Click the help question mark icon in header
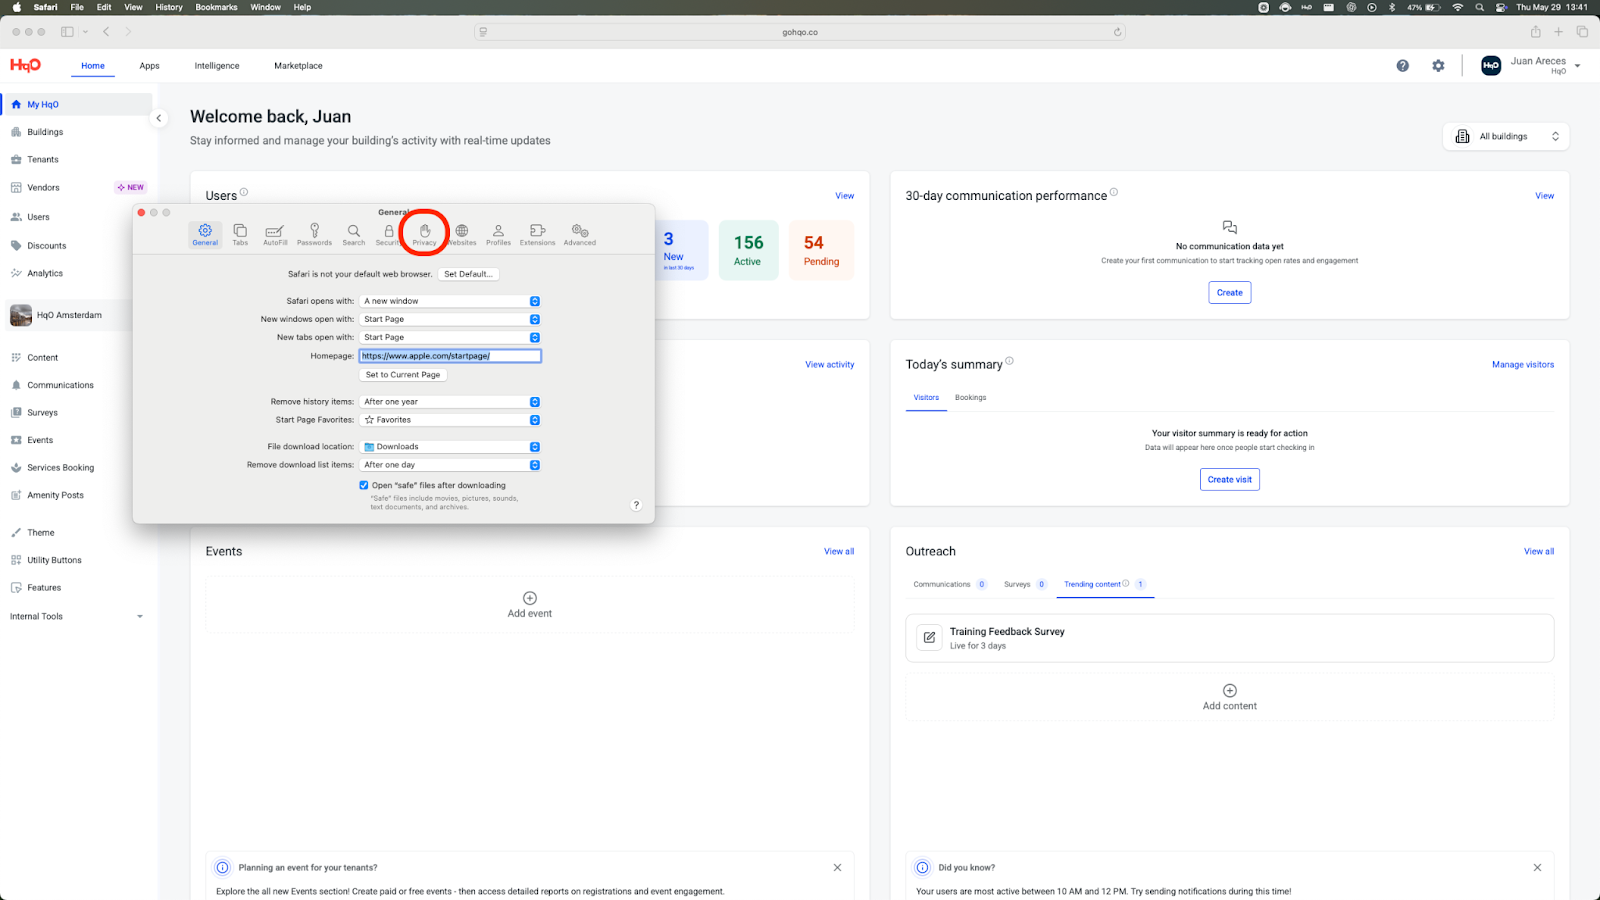The height and width of the screenshot is (900, 1600). [x=1402, y=66]
